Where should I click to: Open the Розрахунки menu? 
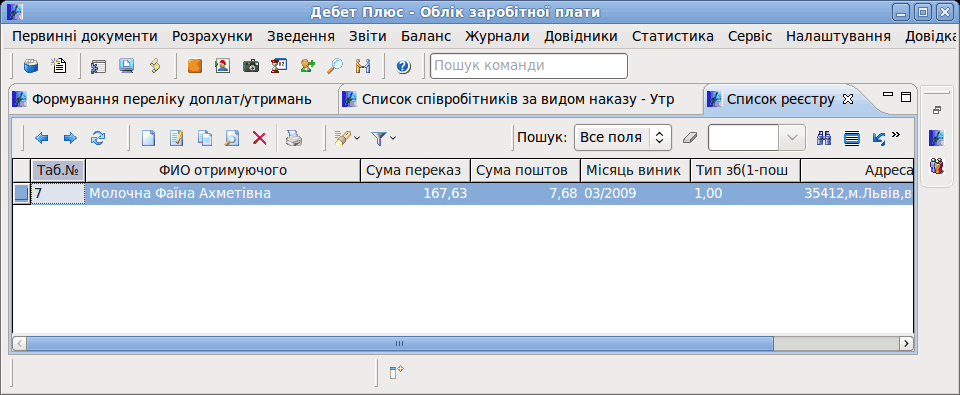[x=212, y=36]
